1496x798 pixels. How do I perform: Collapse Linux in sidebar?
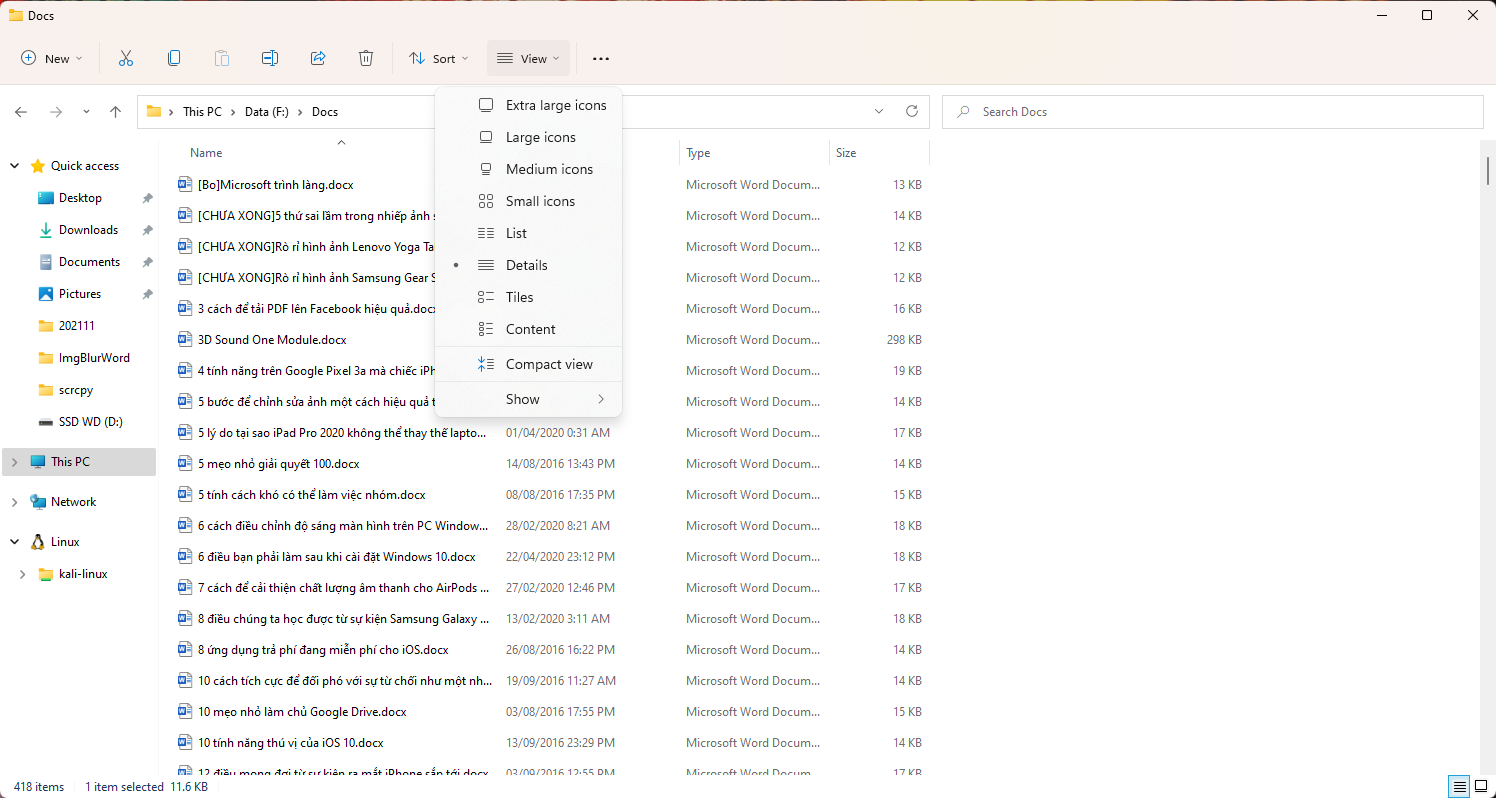[15, 542]
